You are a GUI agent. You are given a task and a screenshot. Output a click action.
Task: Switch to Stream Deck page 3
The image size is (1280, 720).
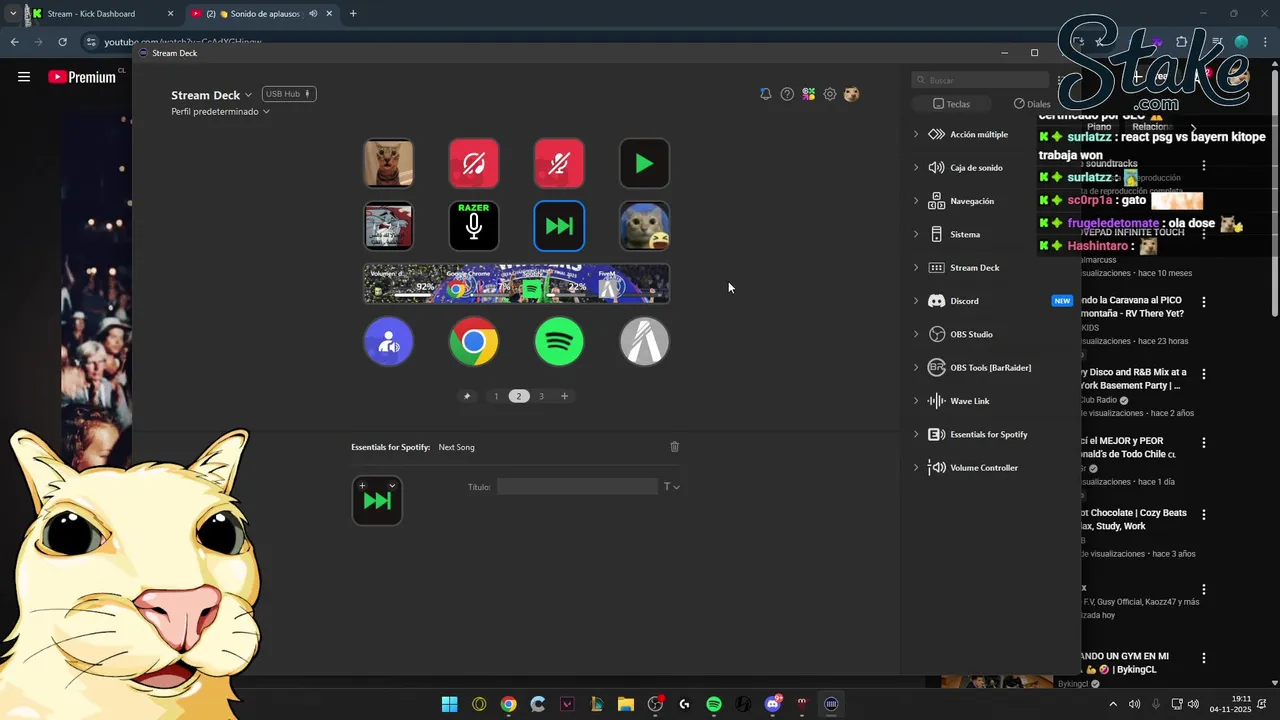point(541,396)
